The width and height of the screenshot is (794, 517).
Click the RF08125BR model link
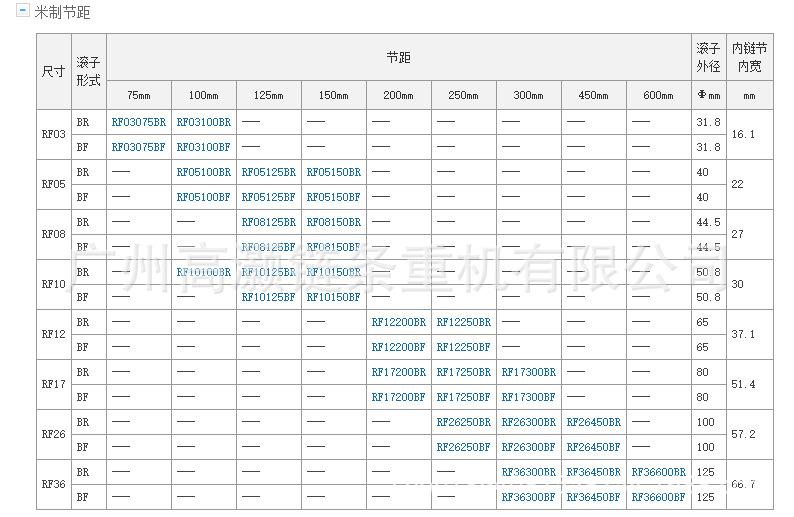(268, 222)
